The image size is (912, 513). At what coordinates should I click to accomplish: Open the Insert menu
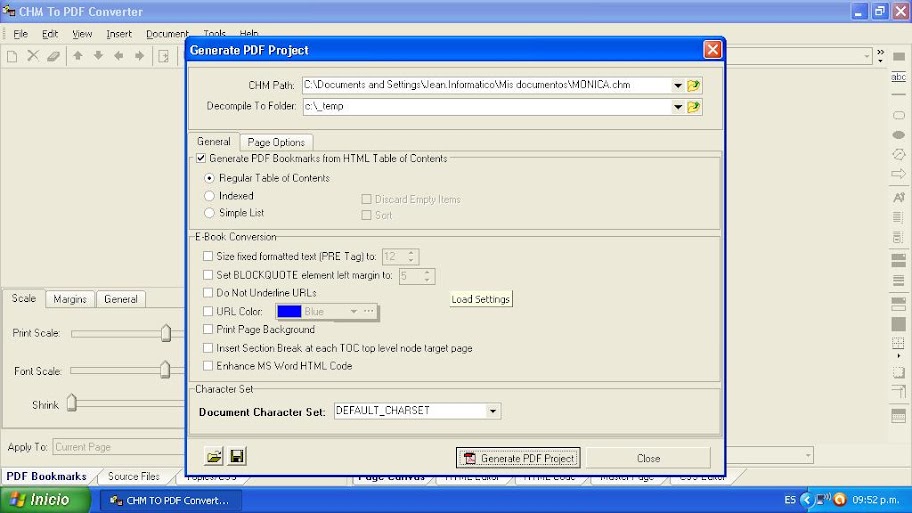(x=119, y=34)
